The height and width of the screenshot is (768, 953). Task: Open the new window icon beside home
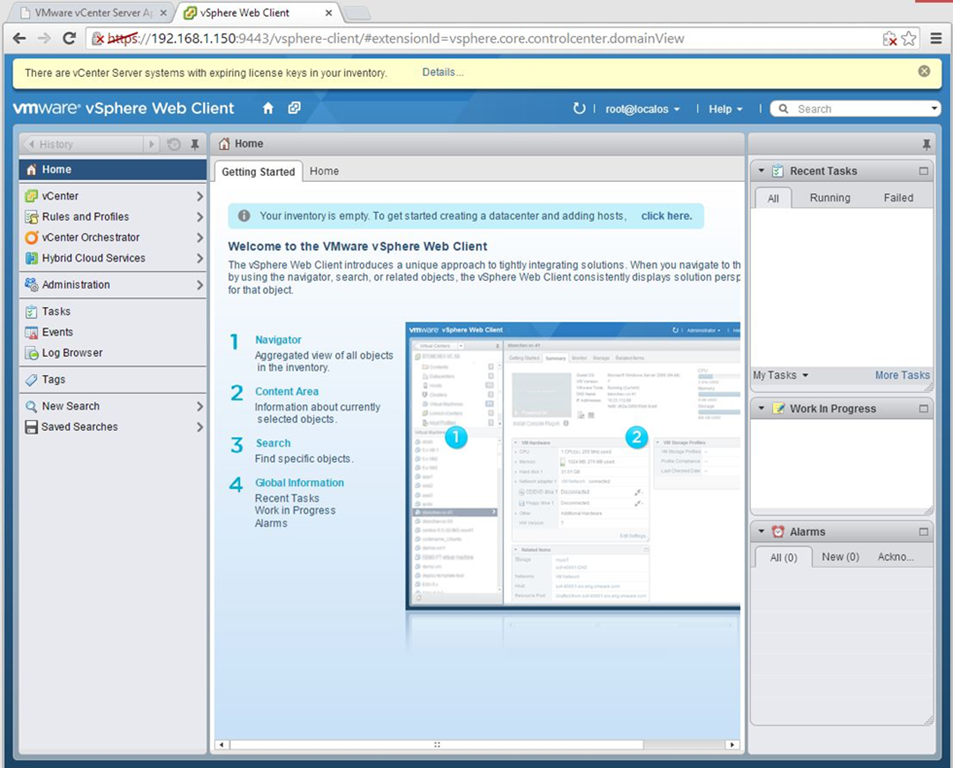294,108
